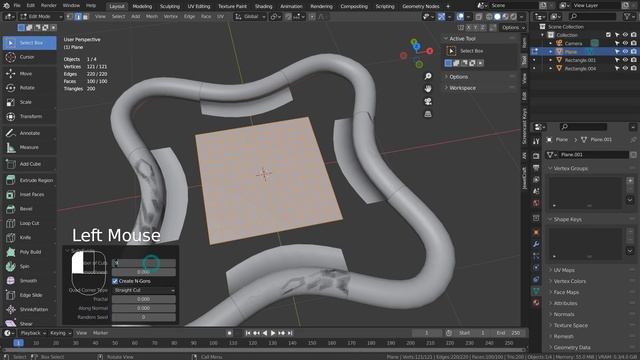The width and height of the screenshot is (640, 360).
Task: Toggle Collection exclude checkbox in outliner
Action: (608, 35)
